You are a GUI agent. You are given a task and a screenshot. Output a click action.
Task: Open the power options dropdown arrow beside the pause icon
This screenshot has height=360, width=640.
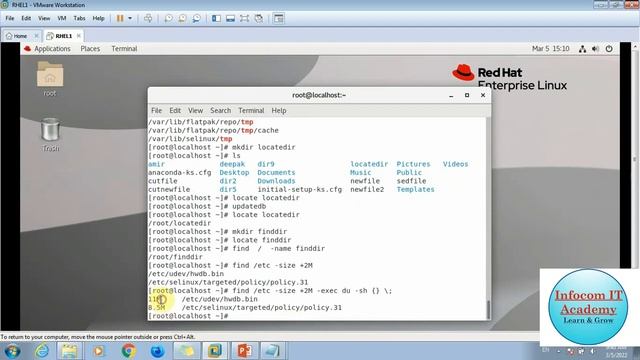[130, 18]
